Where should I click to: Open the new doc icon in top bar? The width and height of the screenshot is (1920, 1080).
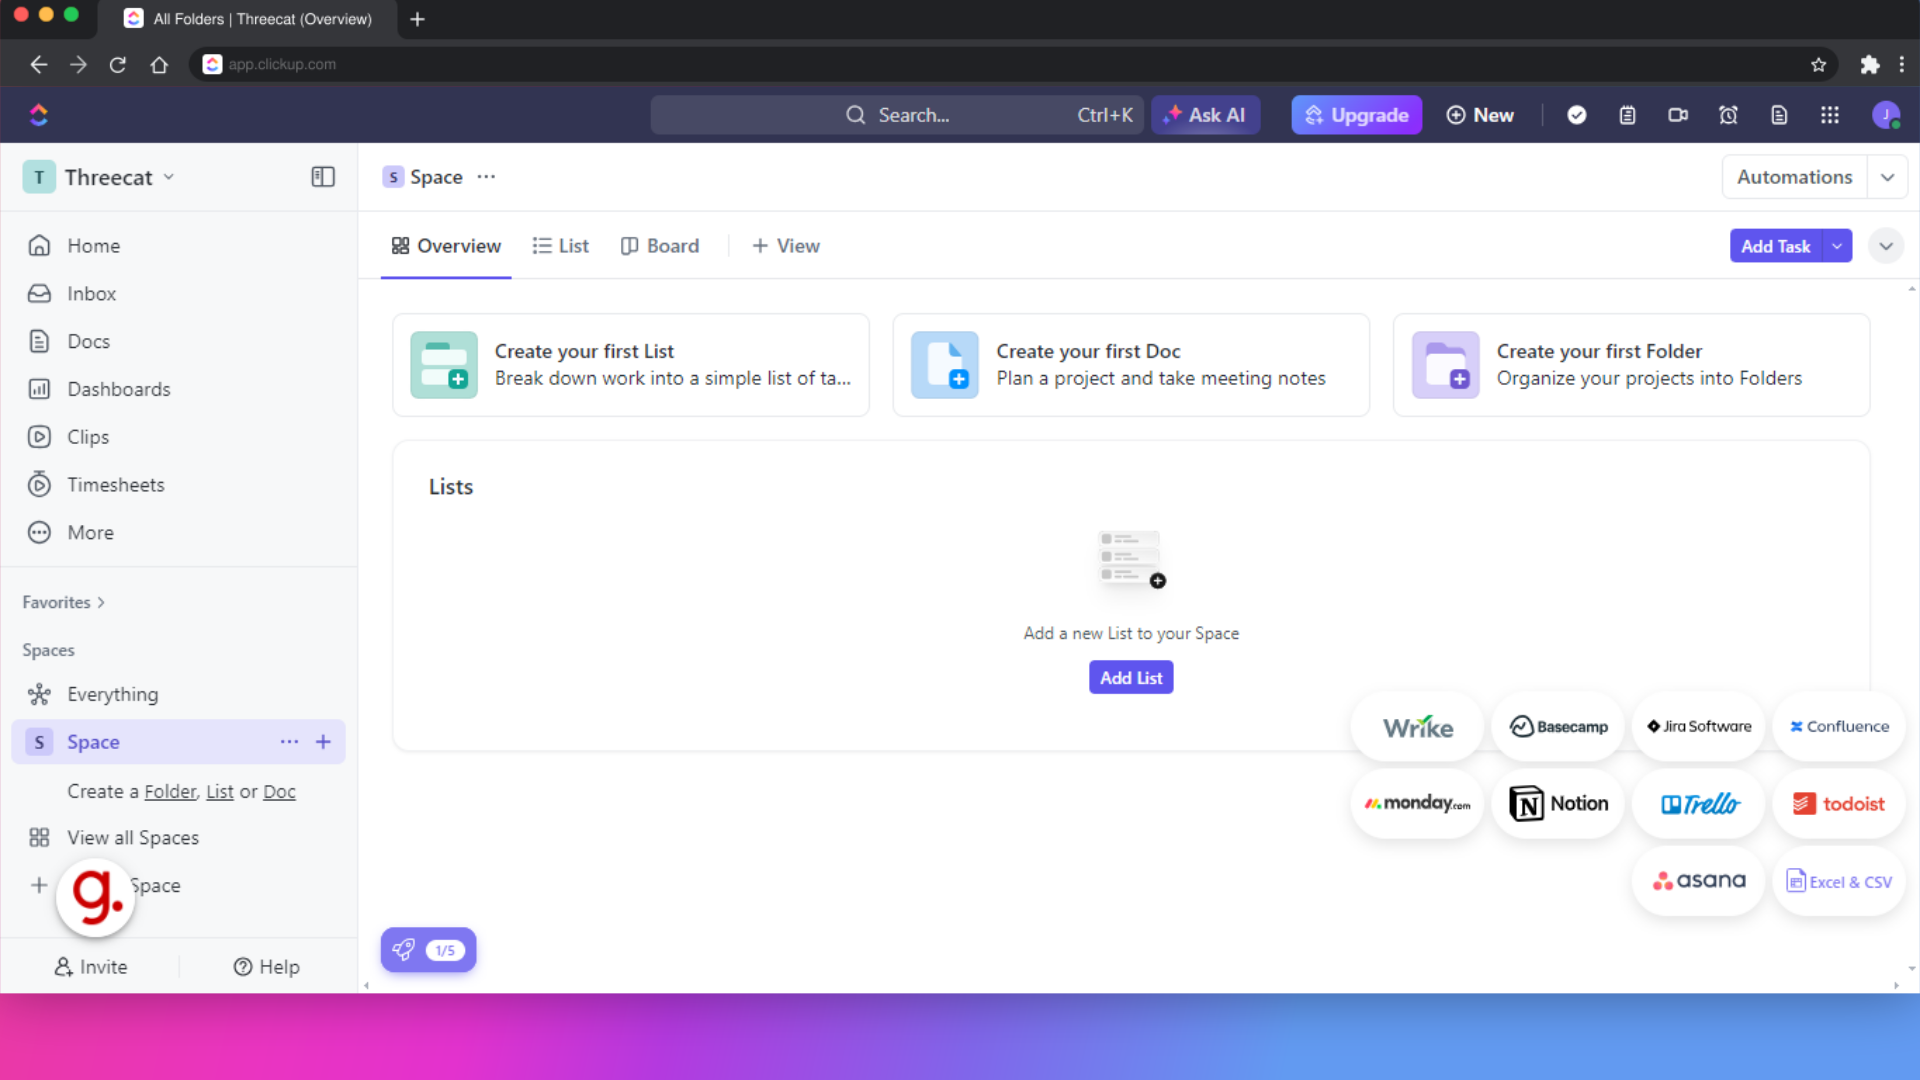click(1779, 115)
